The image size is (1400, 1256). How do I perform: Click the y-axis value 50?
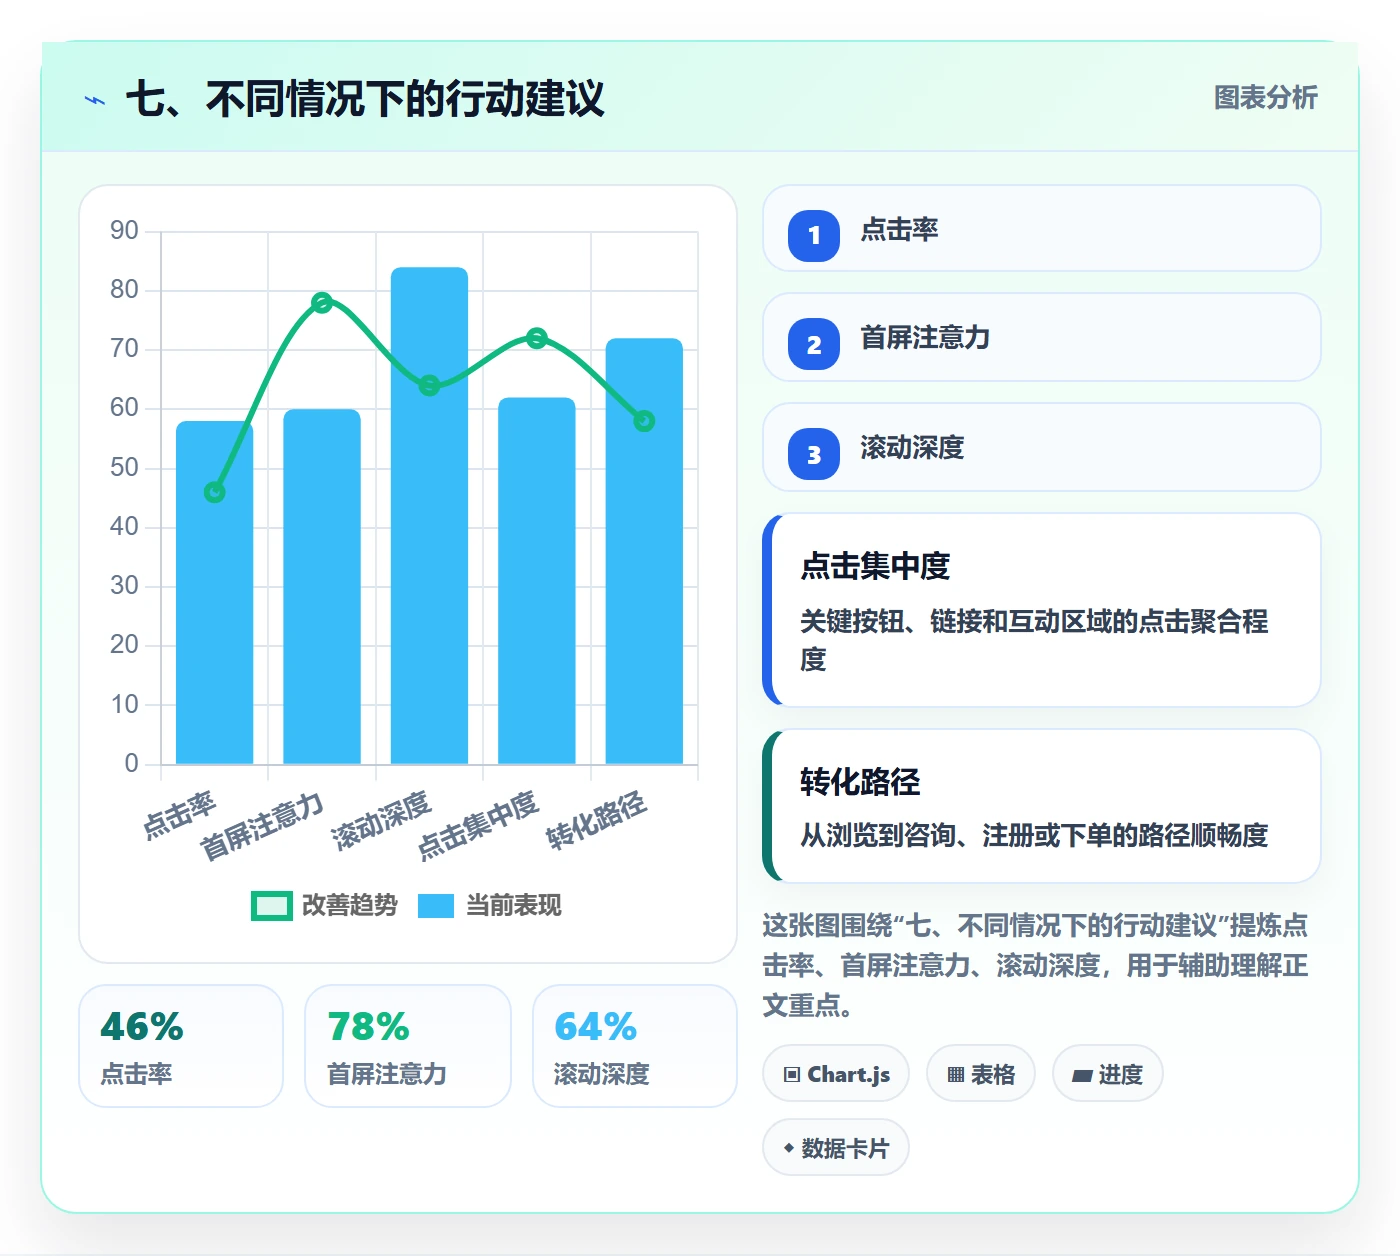pos(124,467)
